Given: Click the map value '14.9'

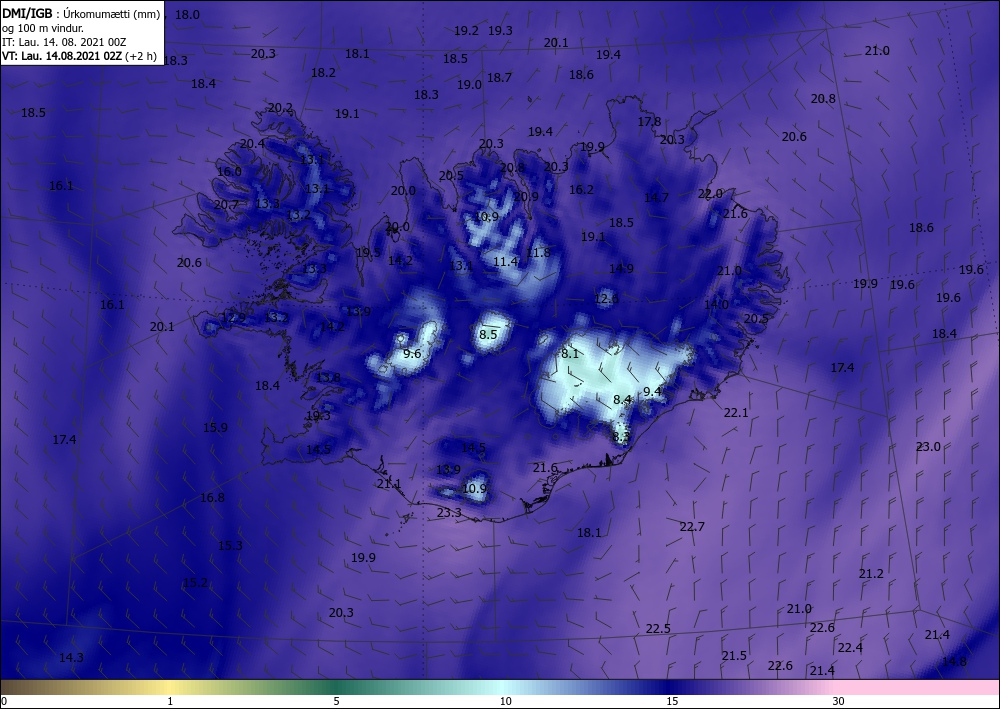Looking at the screenshot, I should [621, 268].
